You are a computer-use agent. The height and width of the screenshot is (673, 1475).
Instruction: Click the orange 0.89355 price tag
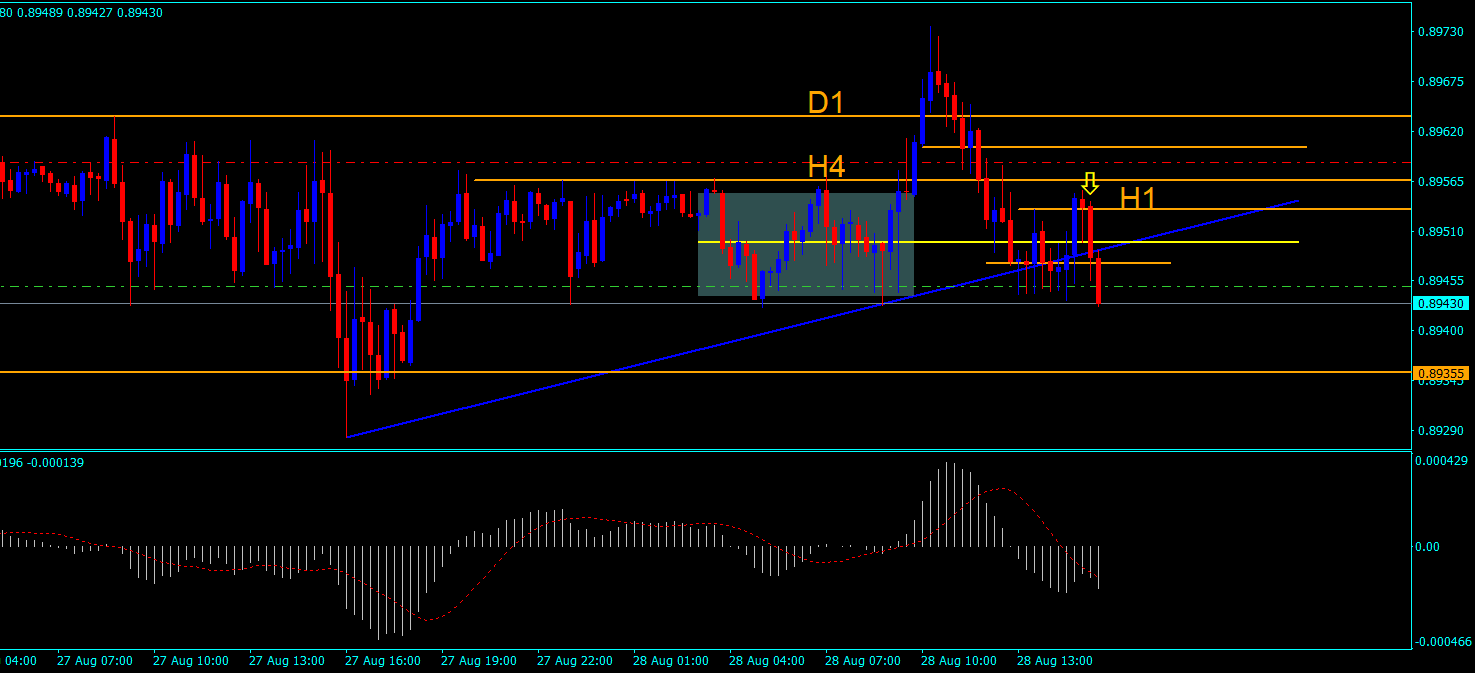click(1441, 373)
